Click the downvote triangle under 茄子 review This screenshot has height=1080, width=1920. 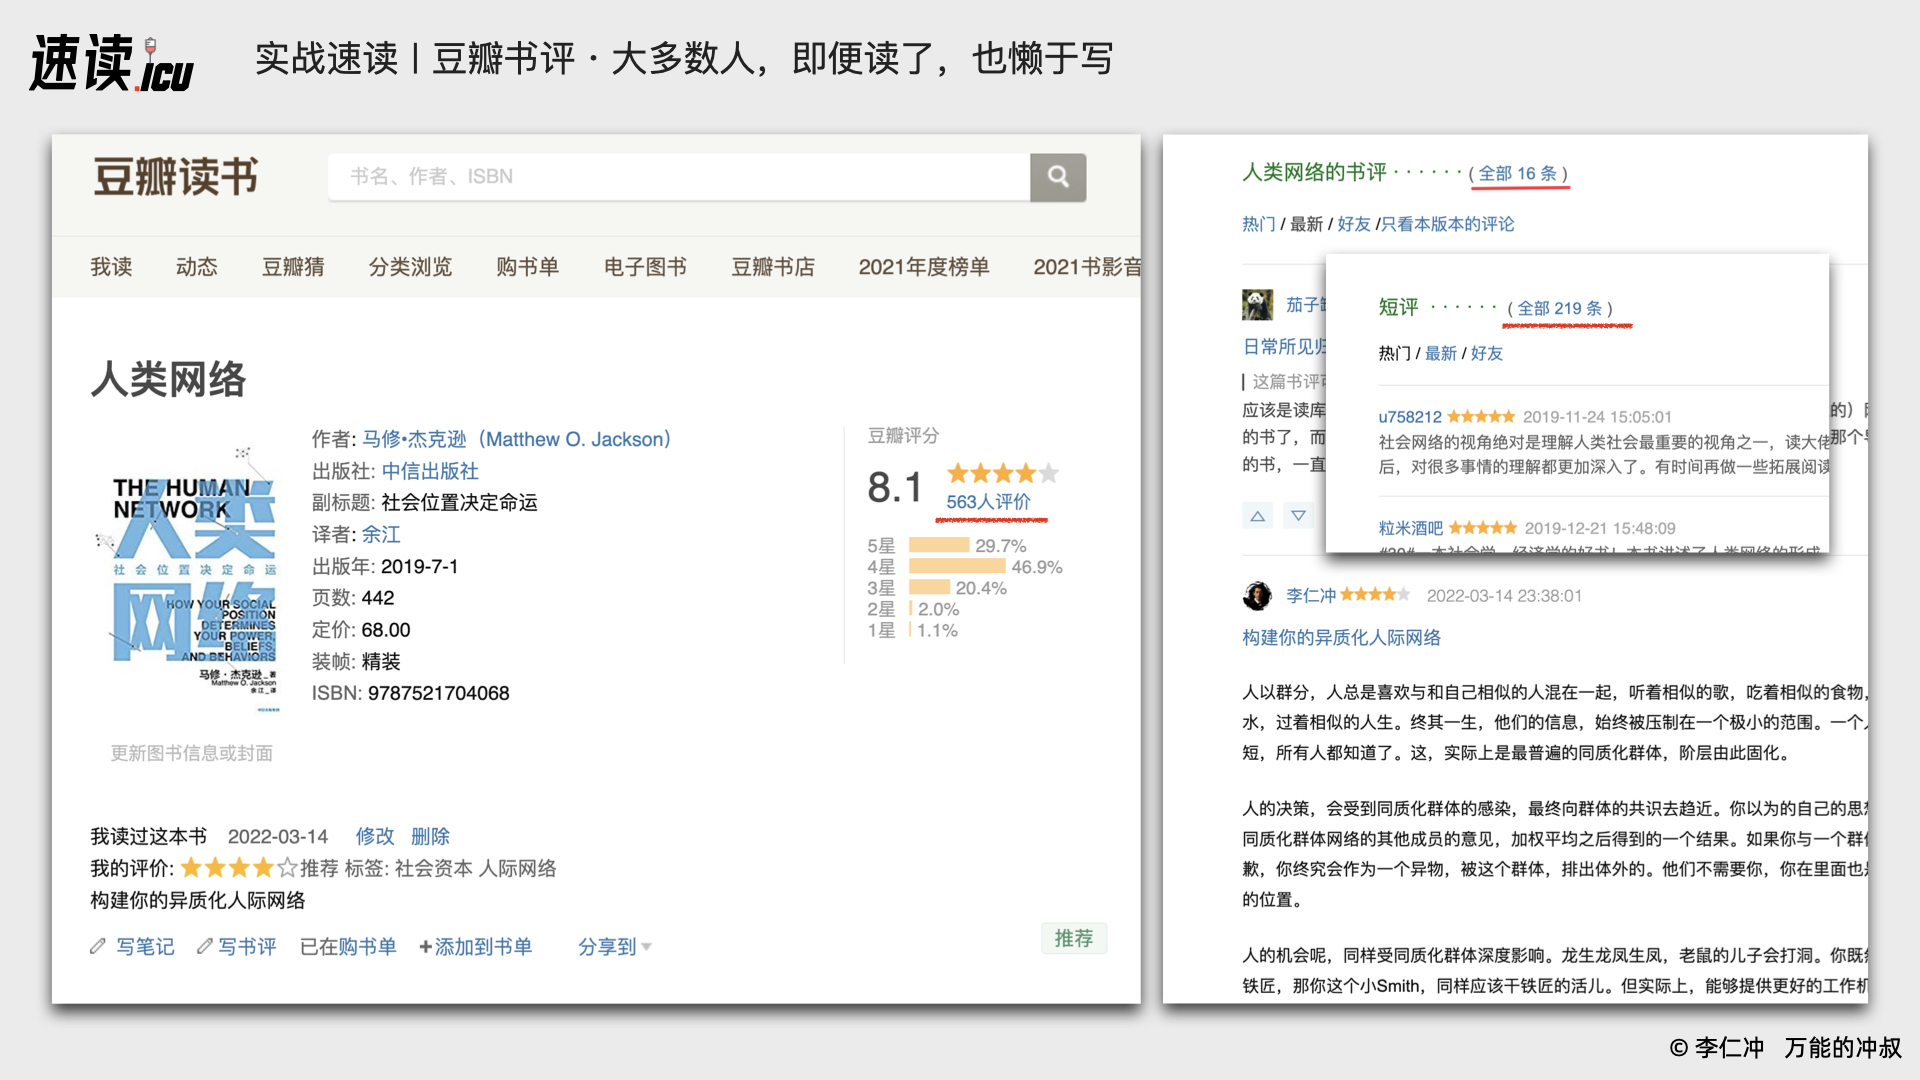pyautogui.click(x=1298, y=516)
